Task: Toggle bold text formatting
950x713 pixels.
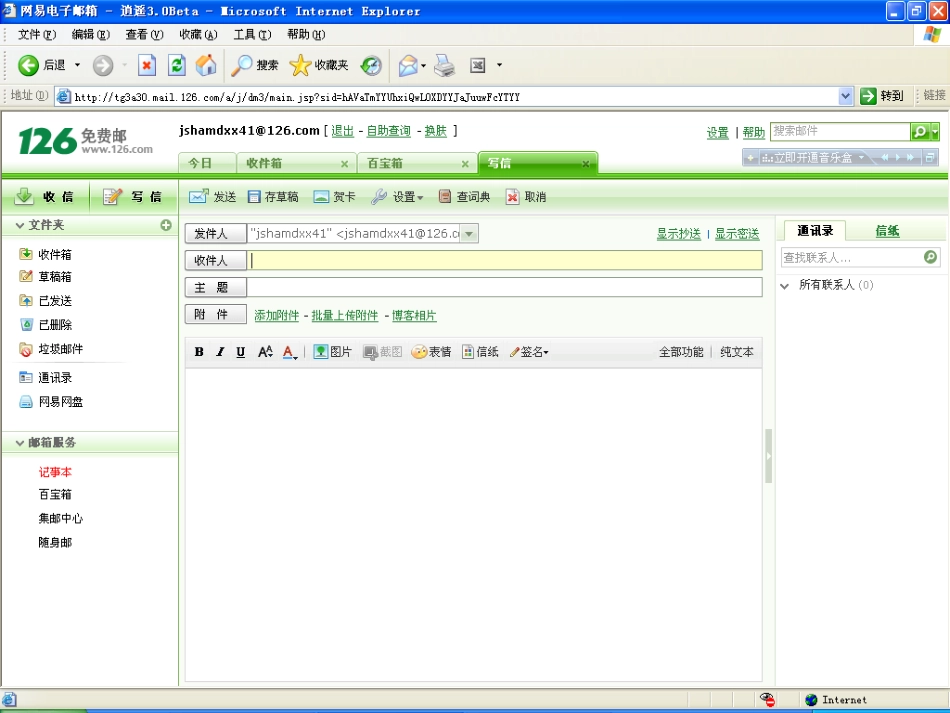Action: tap(199, 352)
